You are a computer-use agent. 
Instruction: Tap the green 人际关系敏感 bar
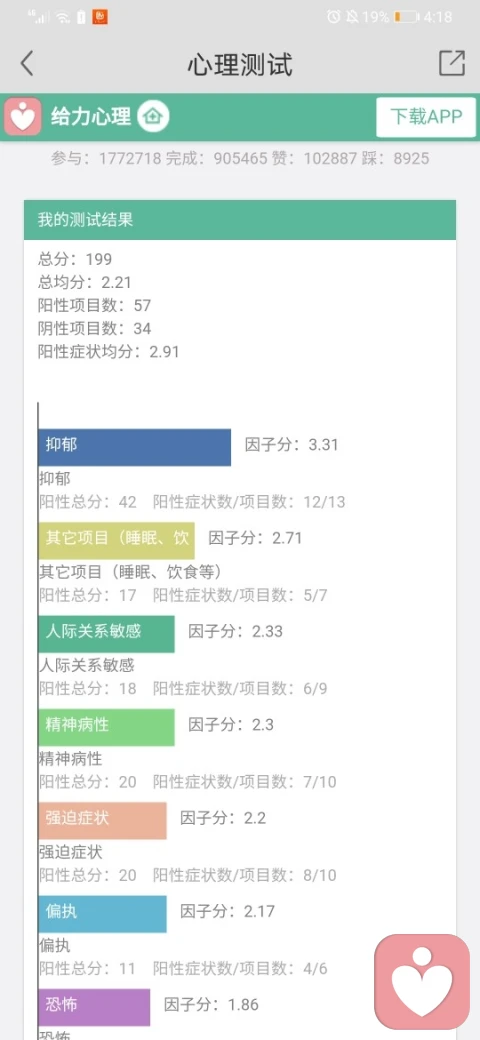107,634
